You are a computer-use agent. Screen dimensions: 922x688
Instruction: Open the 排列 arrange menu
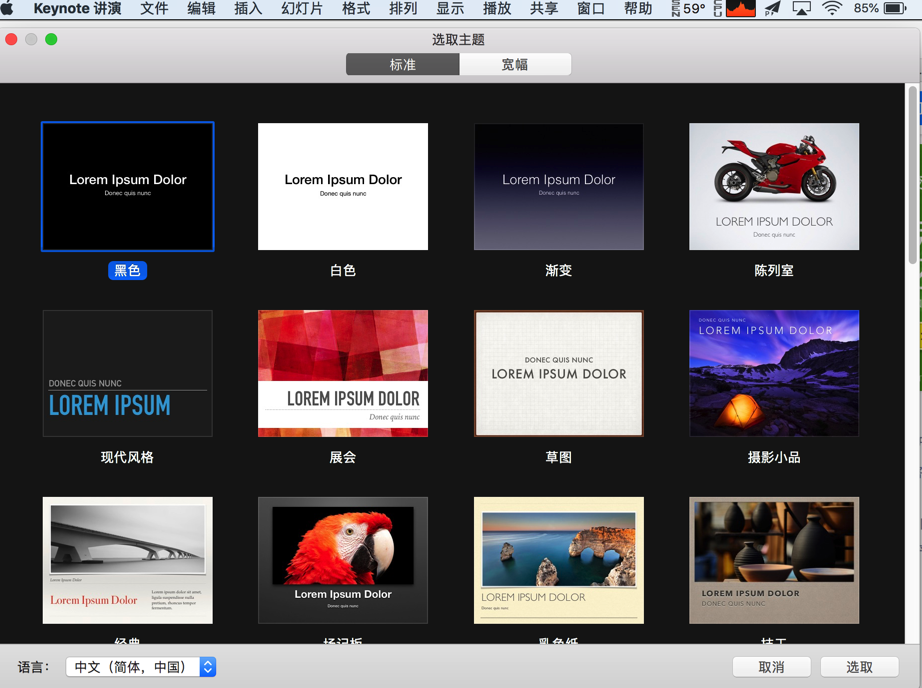[403, 8]
